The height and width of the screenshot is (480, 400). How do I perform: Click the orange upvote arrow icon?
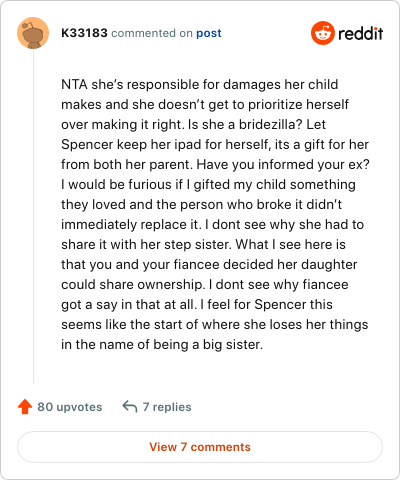25,407
